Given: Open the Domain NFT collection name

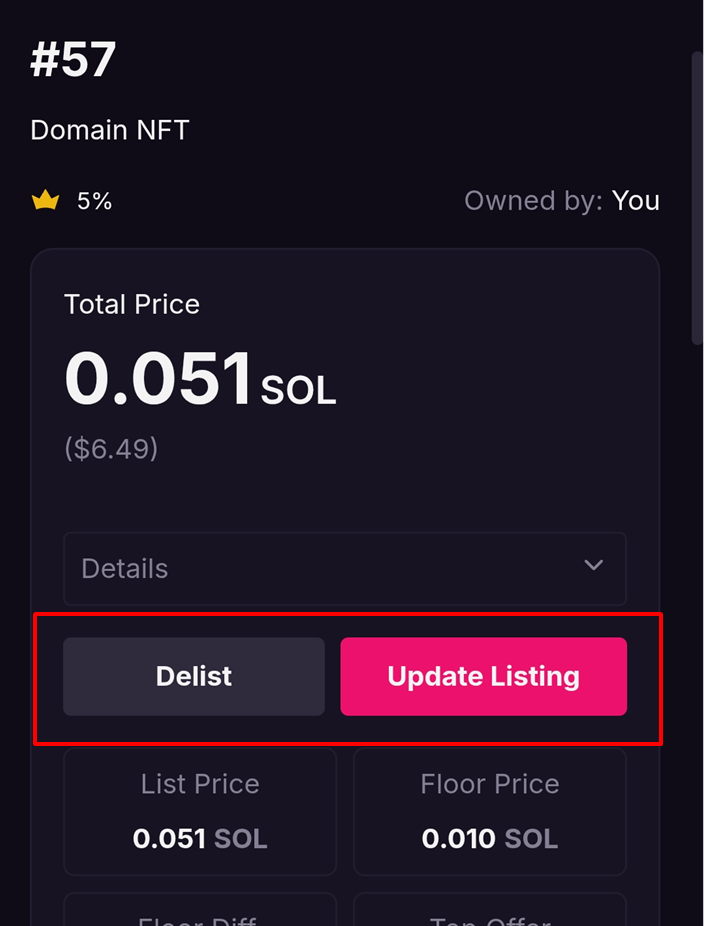Looking at the screenshot, I should [x=109, y=130].
